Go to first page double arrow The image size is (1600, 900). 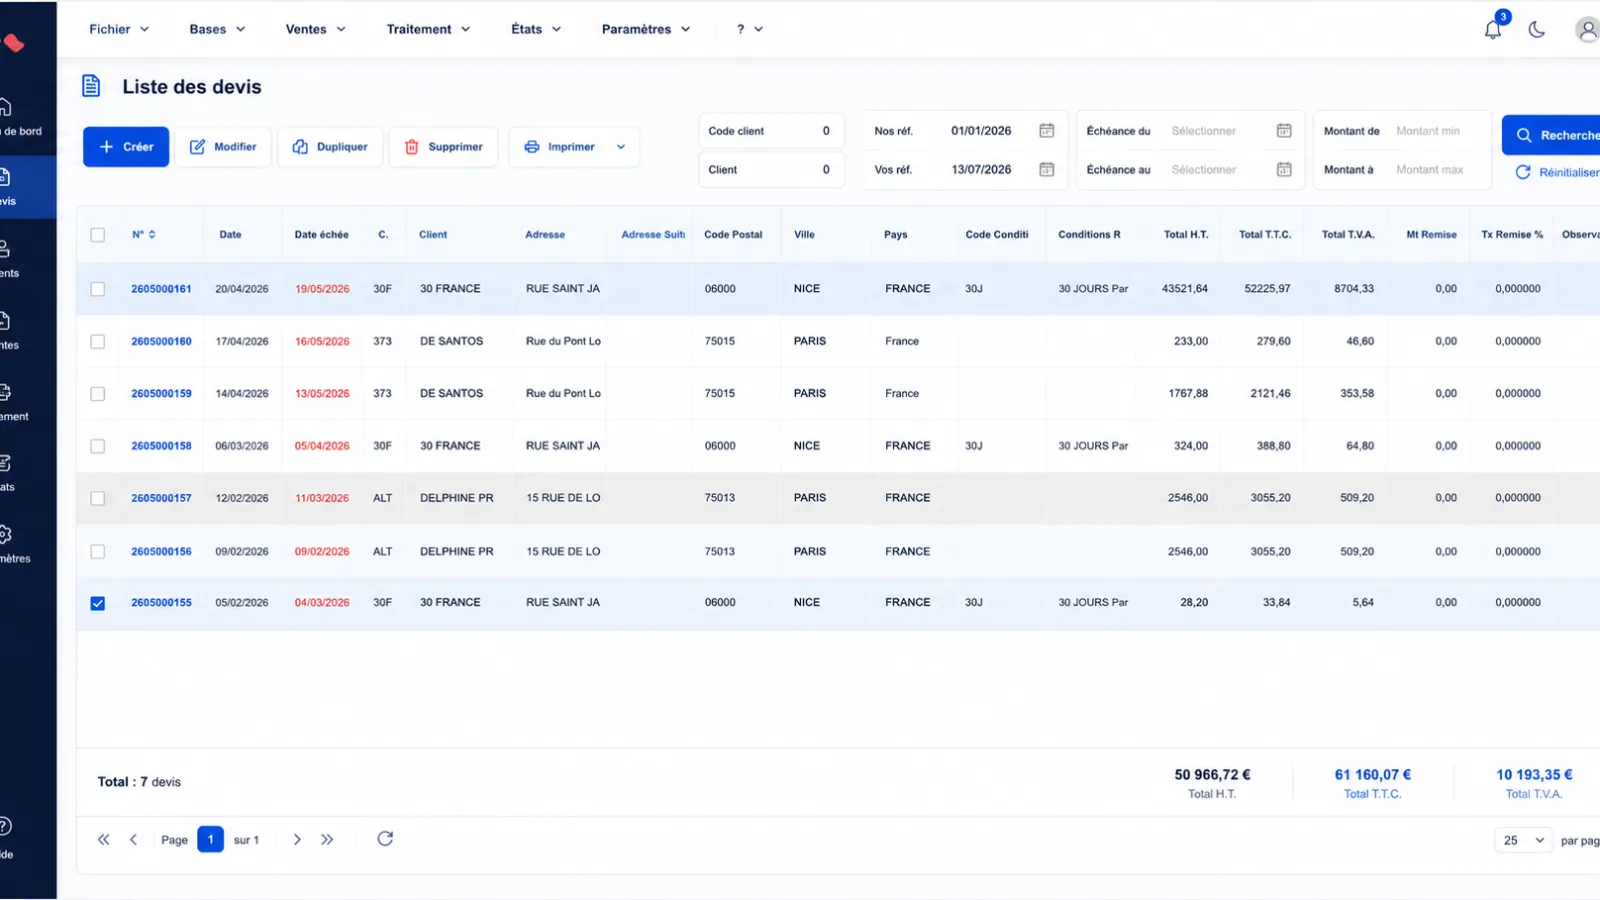tap(104, 840)
